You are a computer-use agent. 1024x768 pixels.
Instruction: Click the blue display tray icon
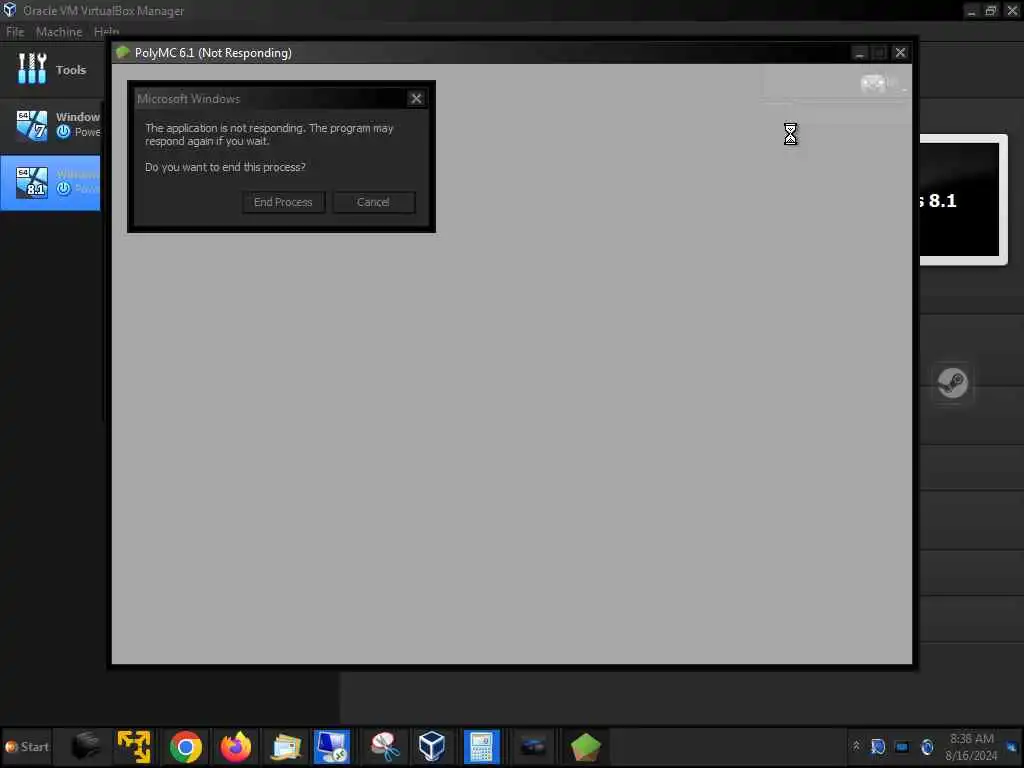[902, 746]
